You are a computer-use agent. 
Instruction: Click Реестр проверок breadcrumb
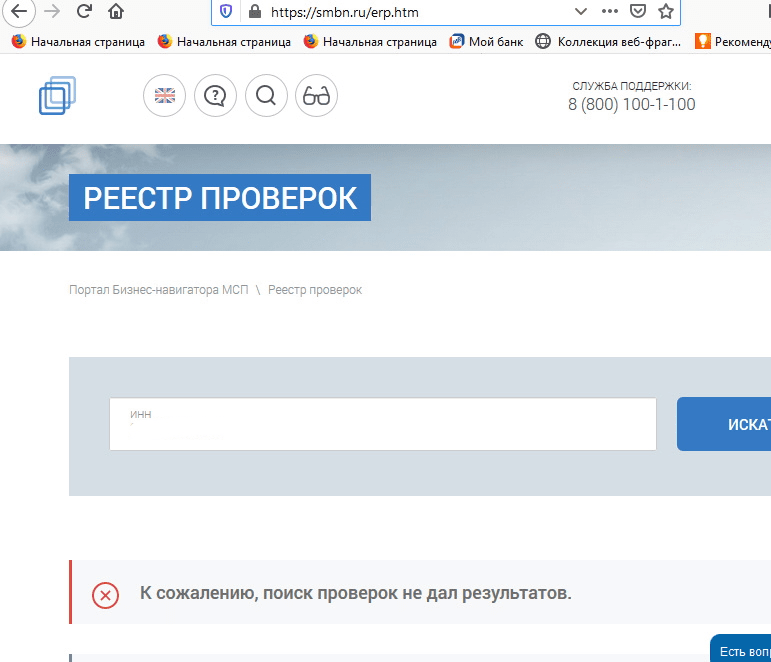coord(315,290)
